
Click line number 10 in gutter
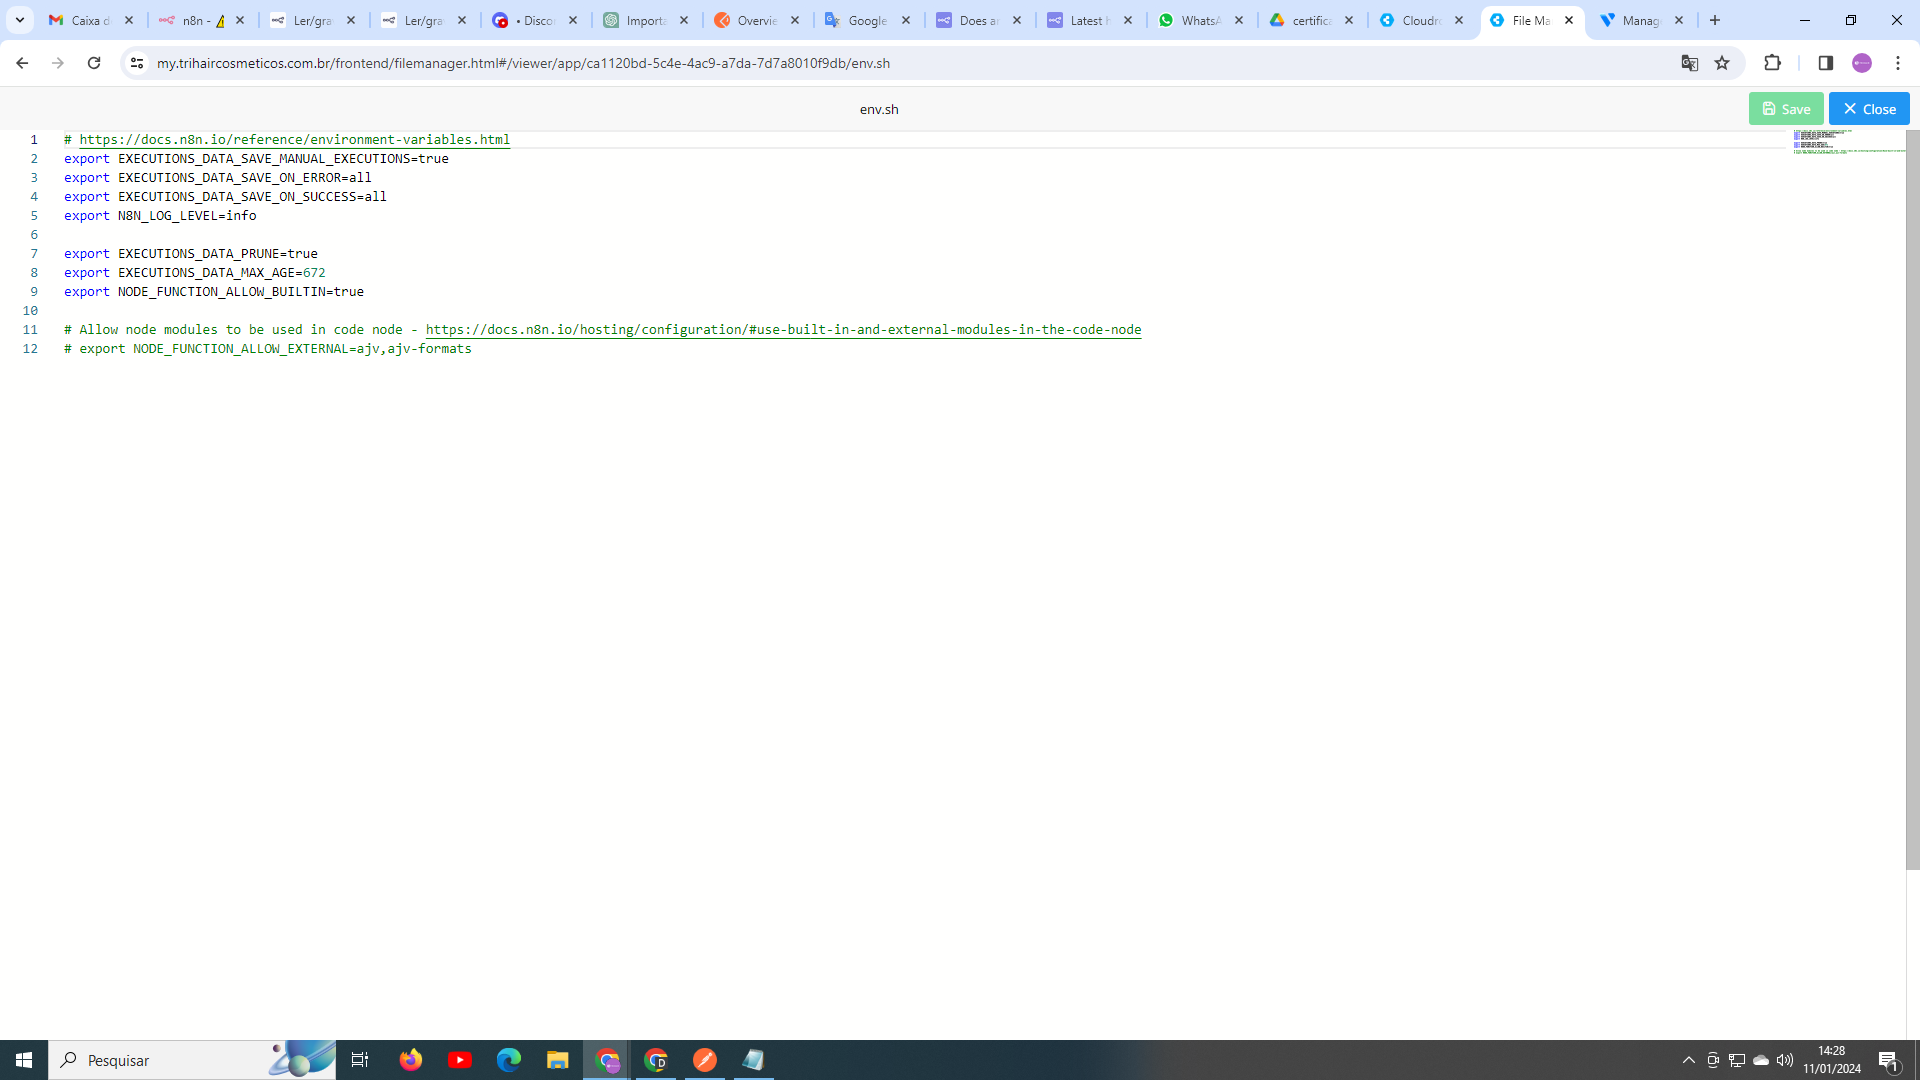[30, 311]
